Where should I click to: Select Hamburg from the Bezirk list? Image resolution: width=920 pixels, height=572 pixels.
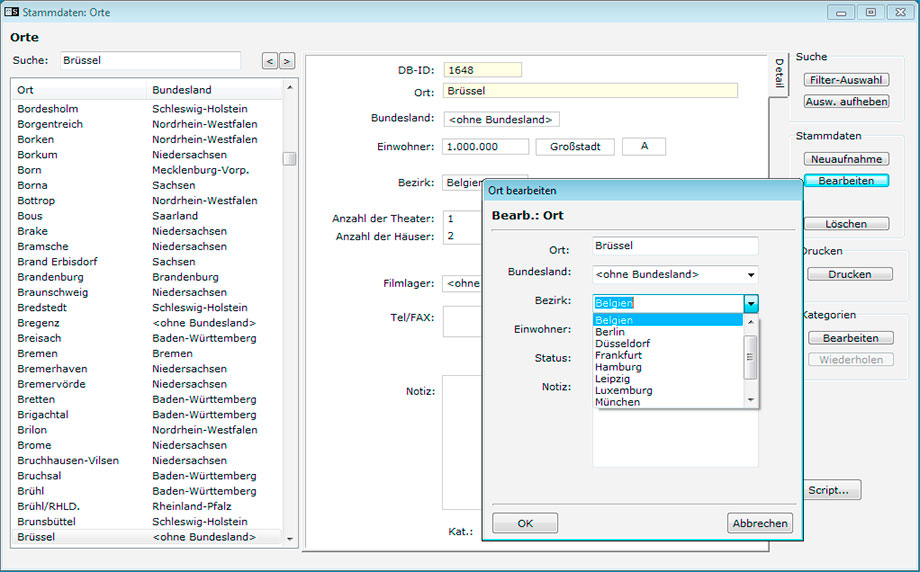(618, 367)
